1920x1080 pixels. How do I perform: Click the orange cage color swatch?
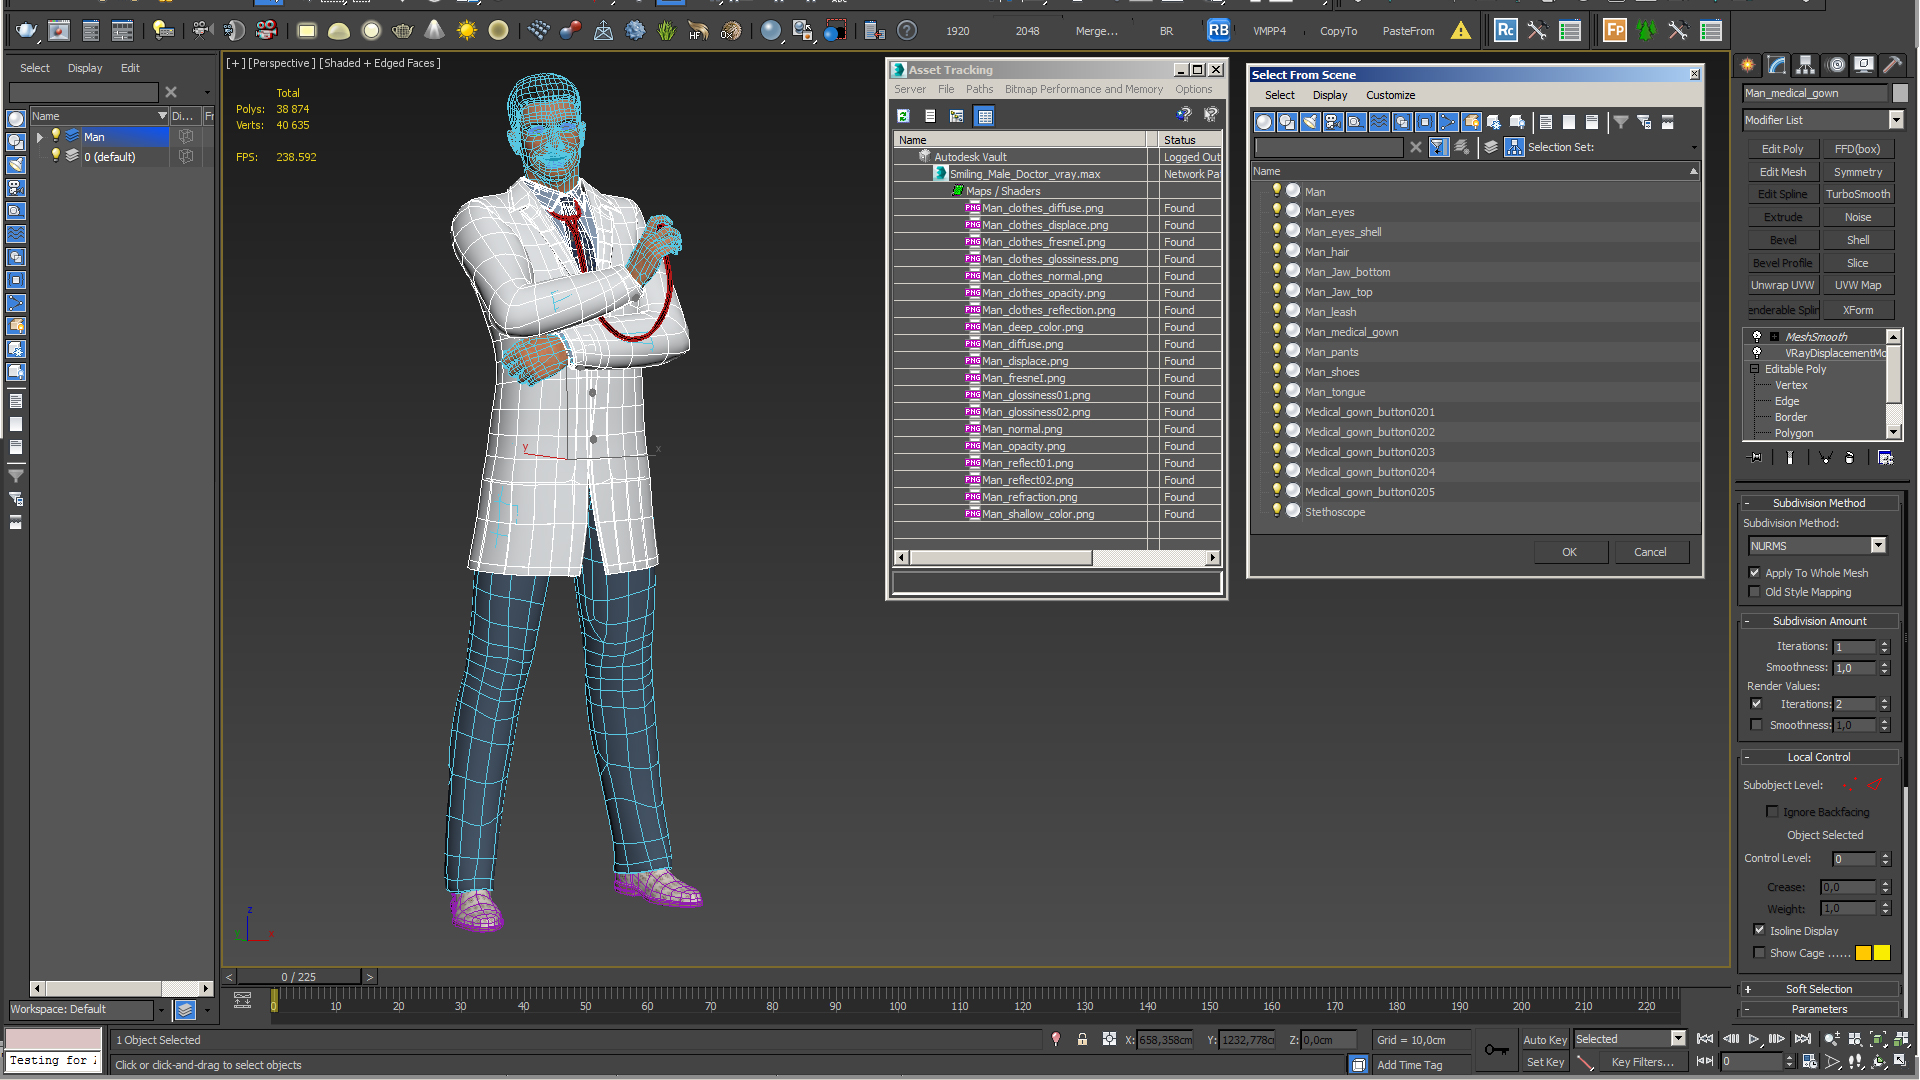[x=1863, y=953]
